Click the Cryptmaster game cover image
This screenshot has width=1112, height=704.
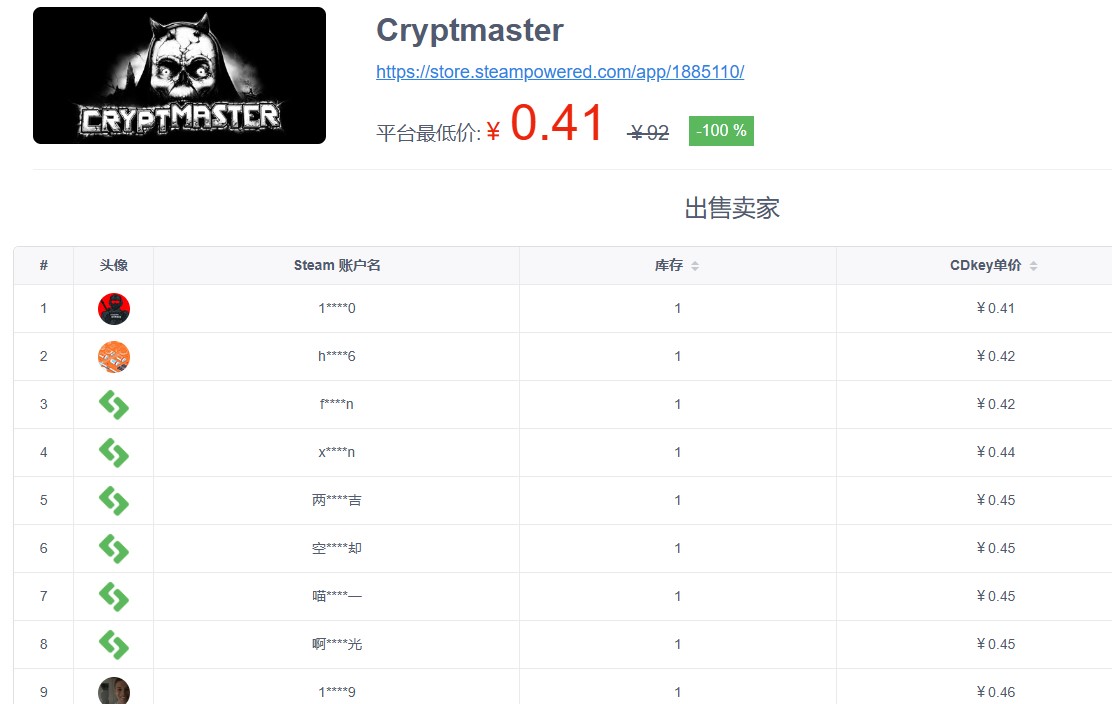pos(179,76)
